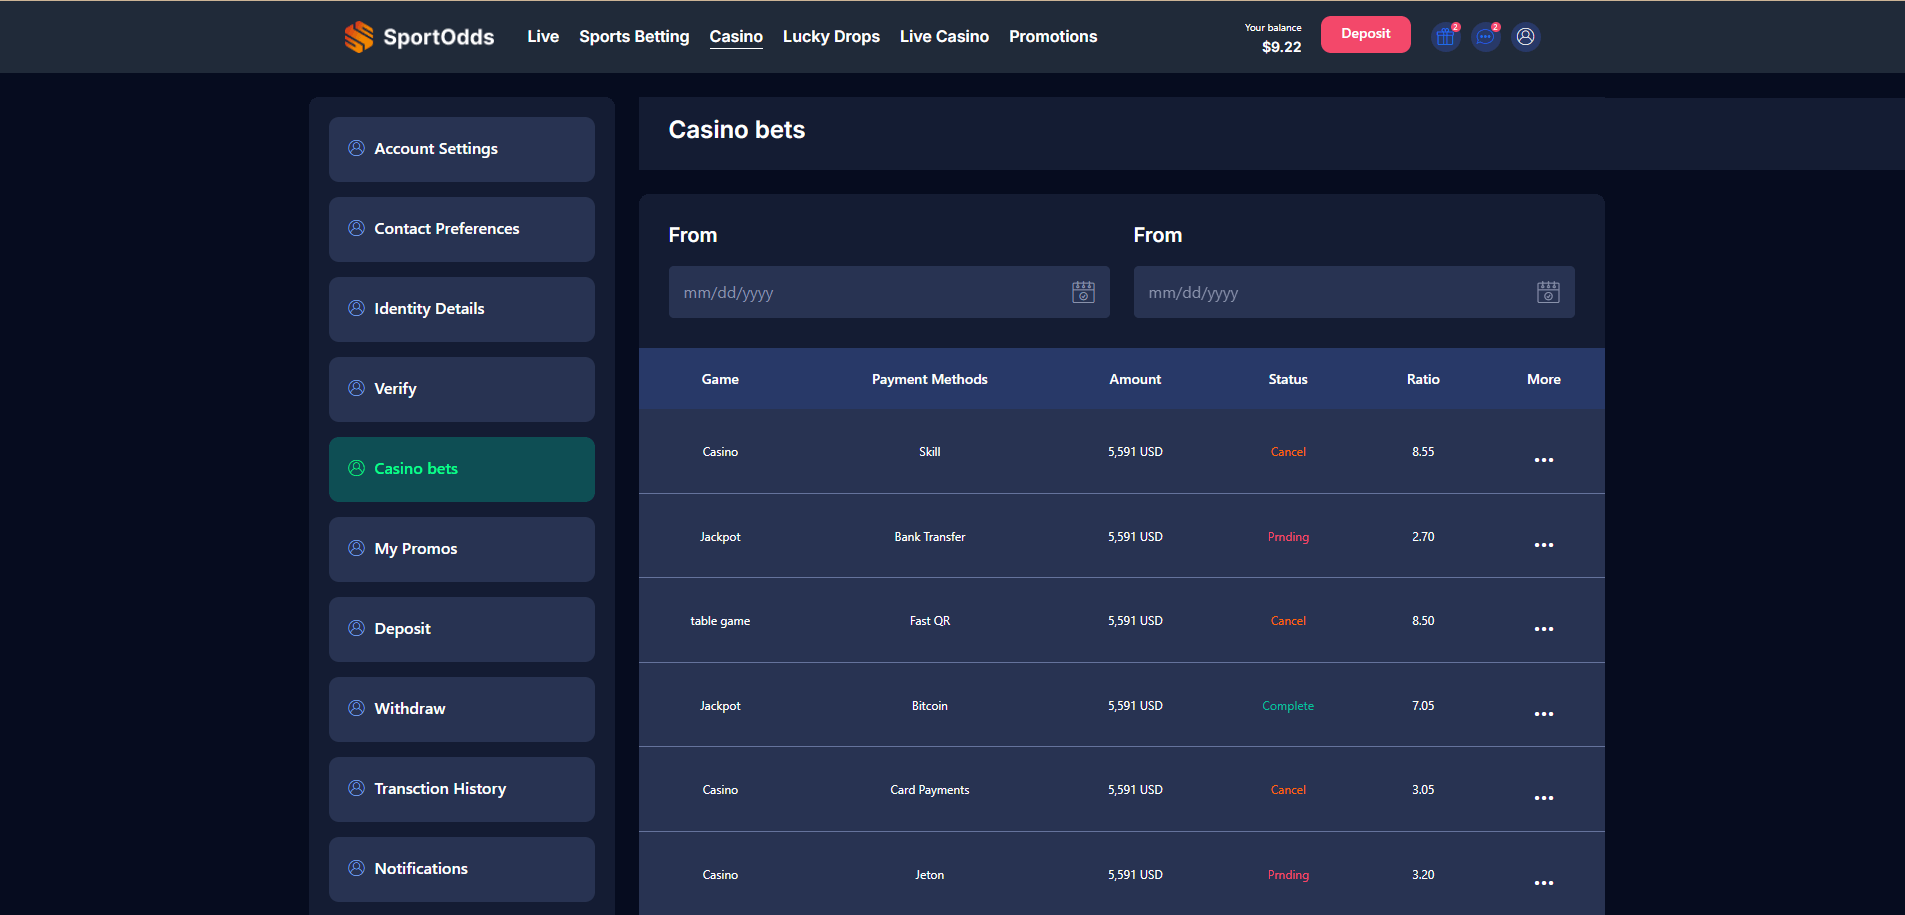Click 'Fast QR' payment method cell
Viewport: 1905px width, 915px height.
930,621
